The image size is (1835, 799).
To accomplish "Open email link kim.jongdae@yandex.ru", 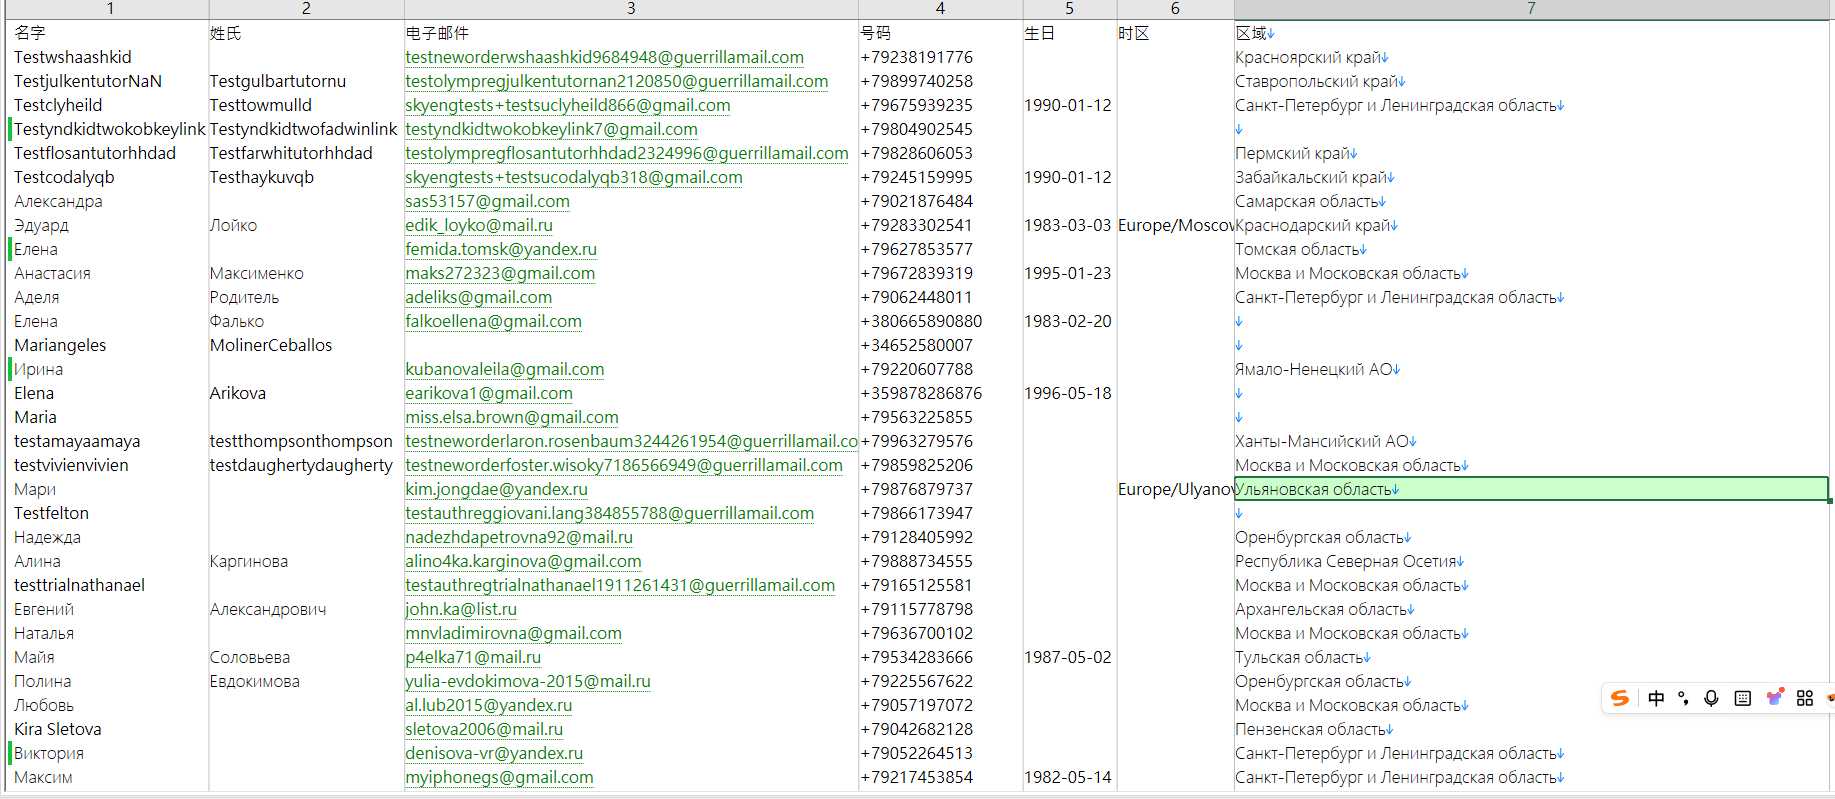I will click(x=496, y=489).
